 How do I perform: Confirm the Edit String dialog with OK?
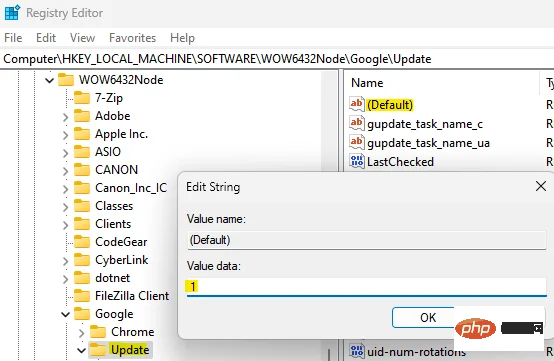(x=428, y=318)
